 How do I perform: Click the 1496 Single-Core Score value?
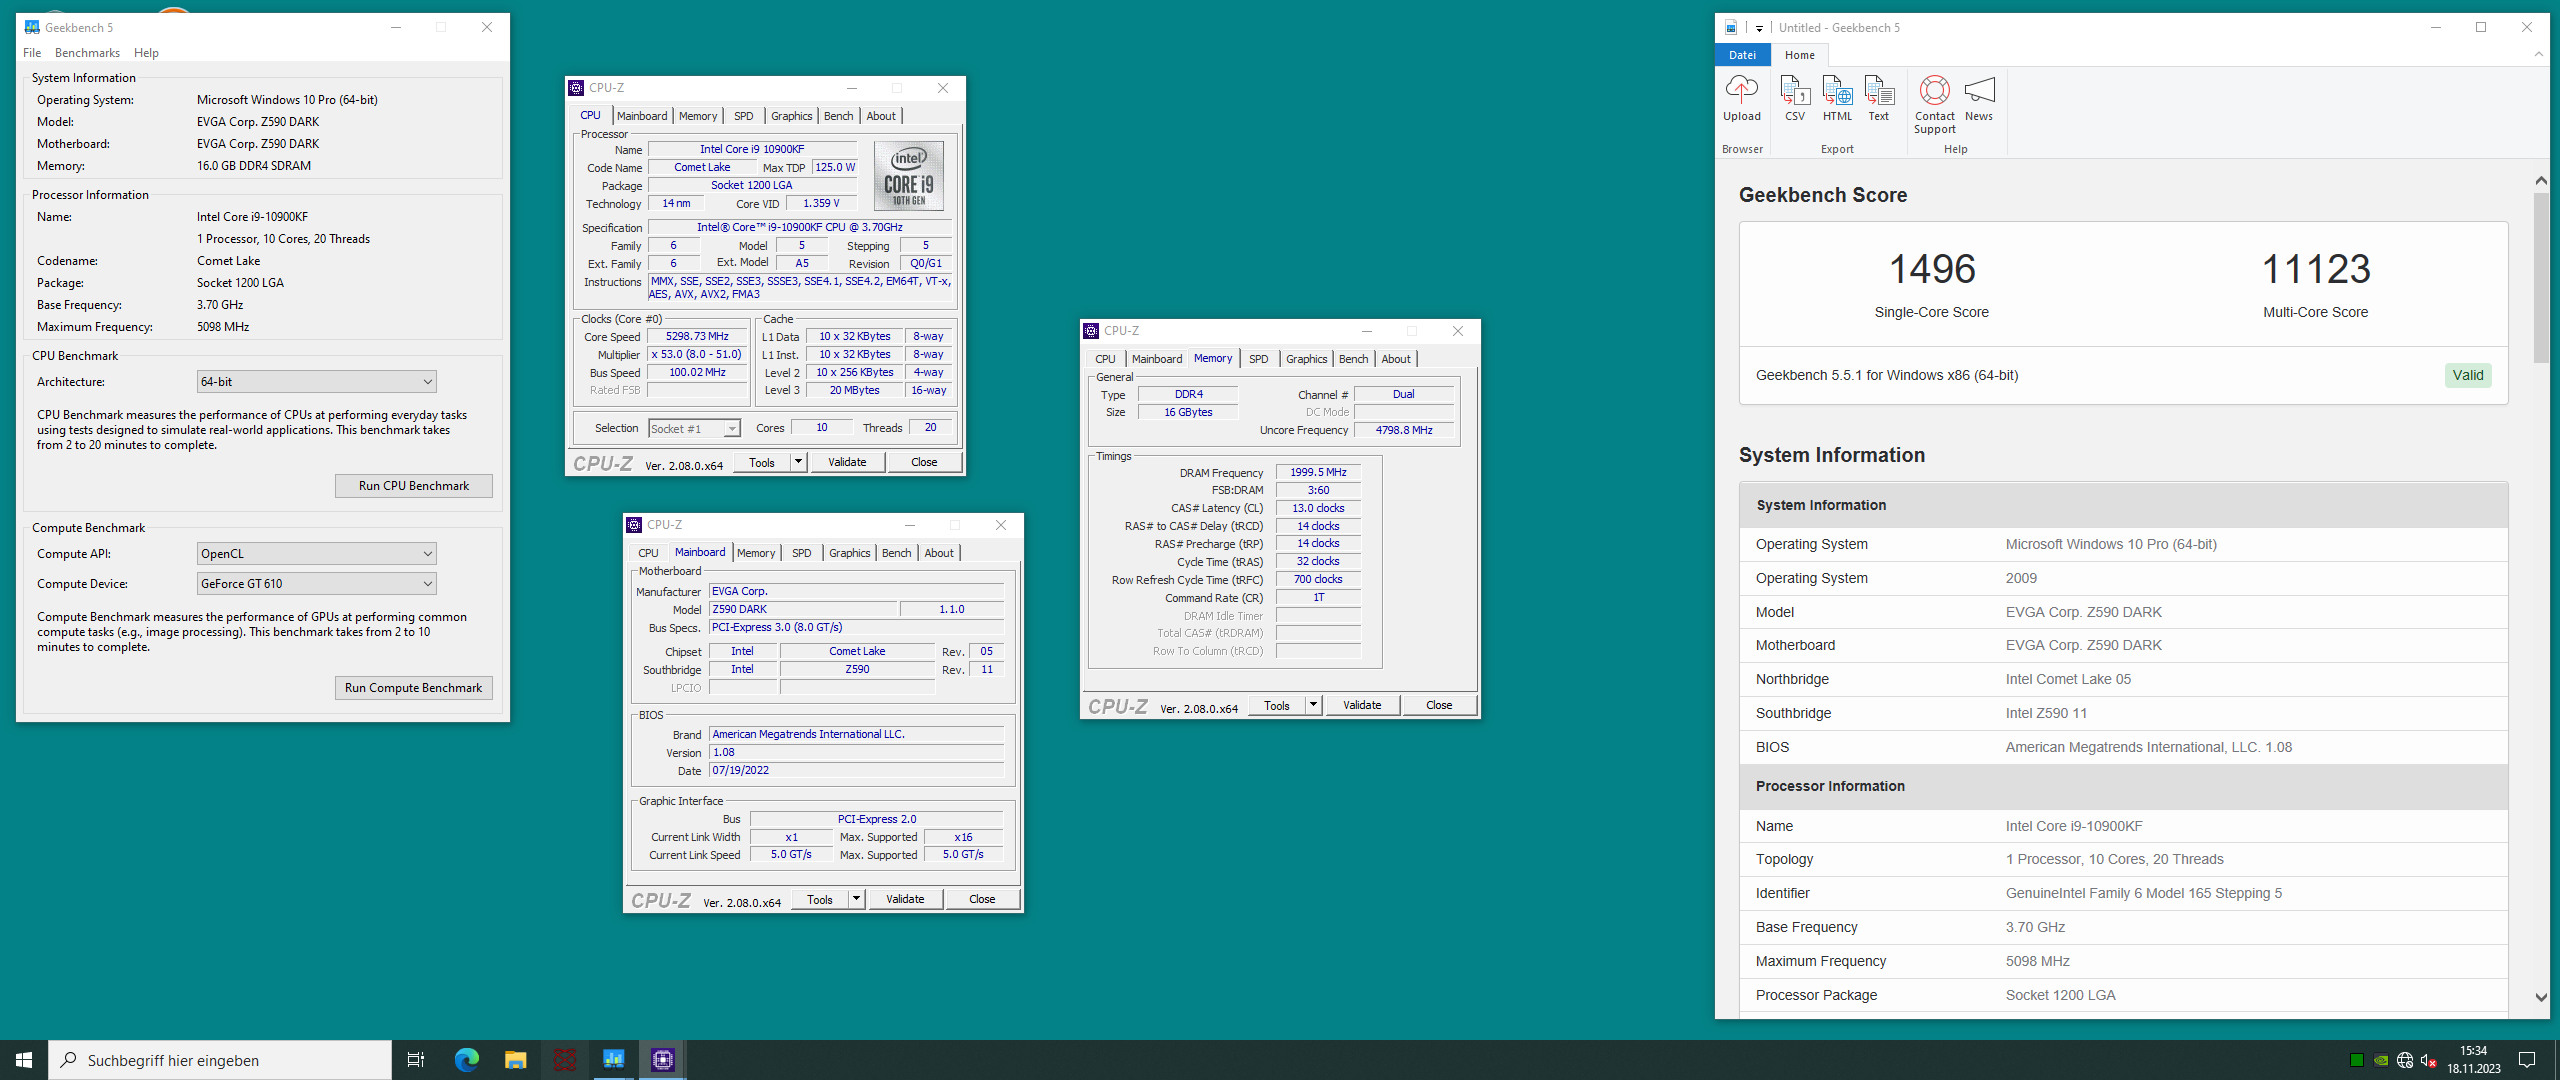pyautogui.click(x=1932, y=269)
